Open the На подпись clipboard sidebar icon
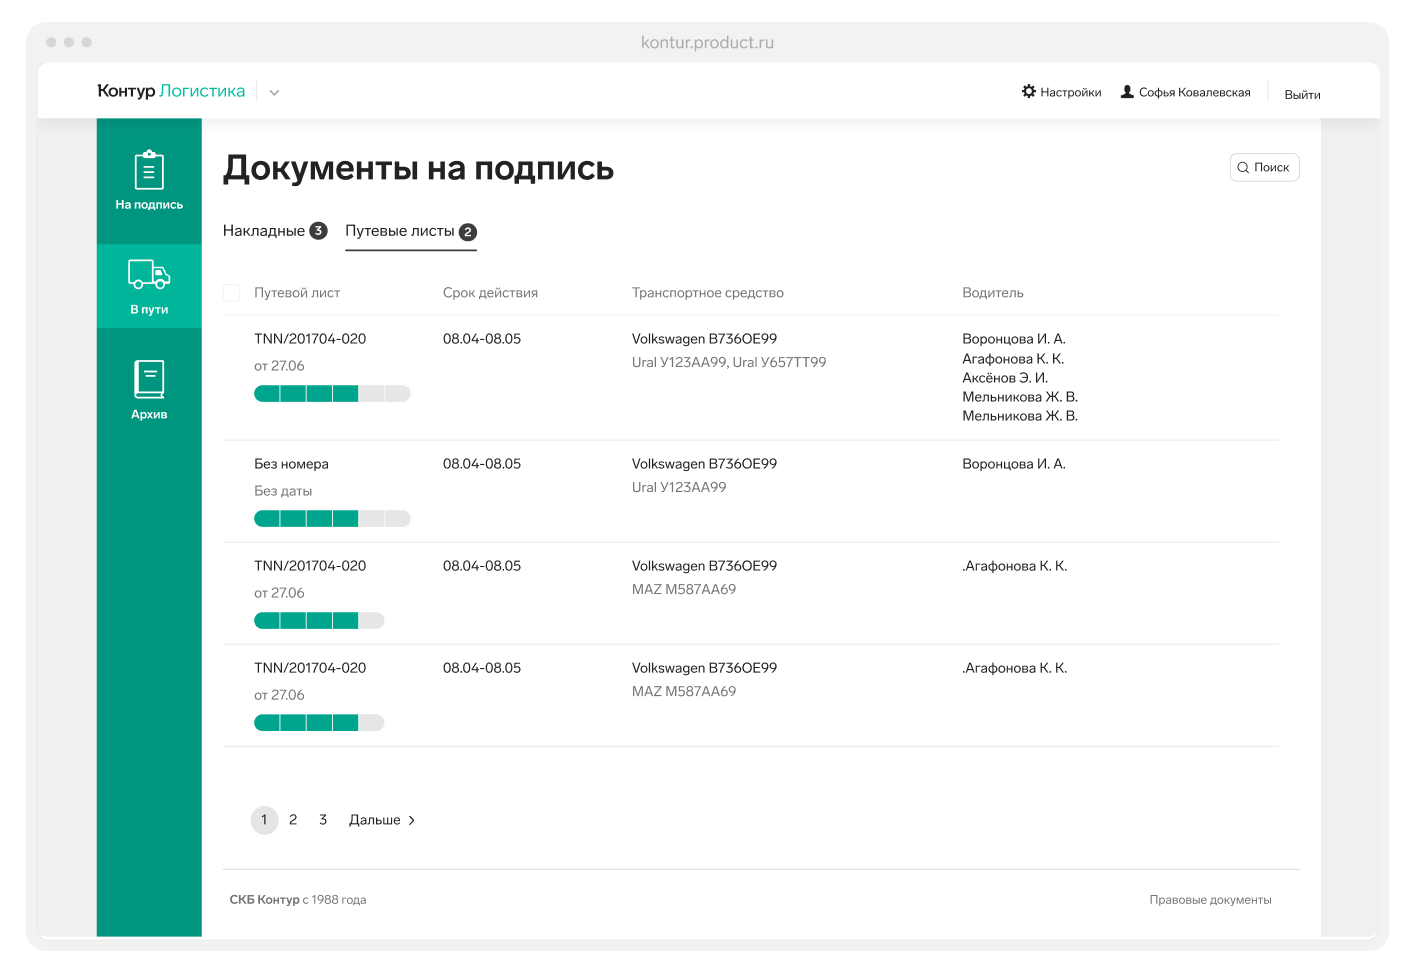Viewport: 1418px width, 970px height. click(x=149, y=170)
